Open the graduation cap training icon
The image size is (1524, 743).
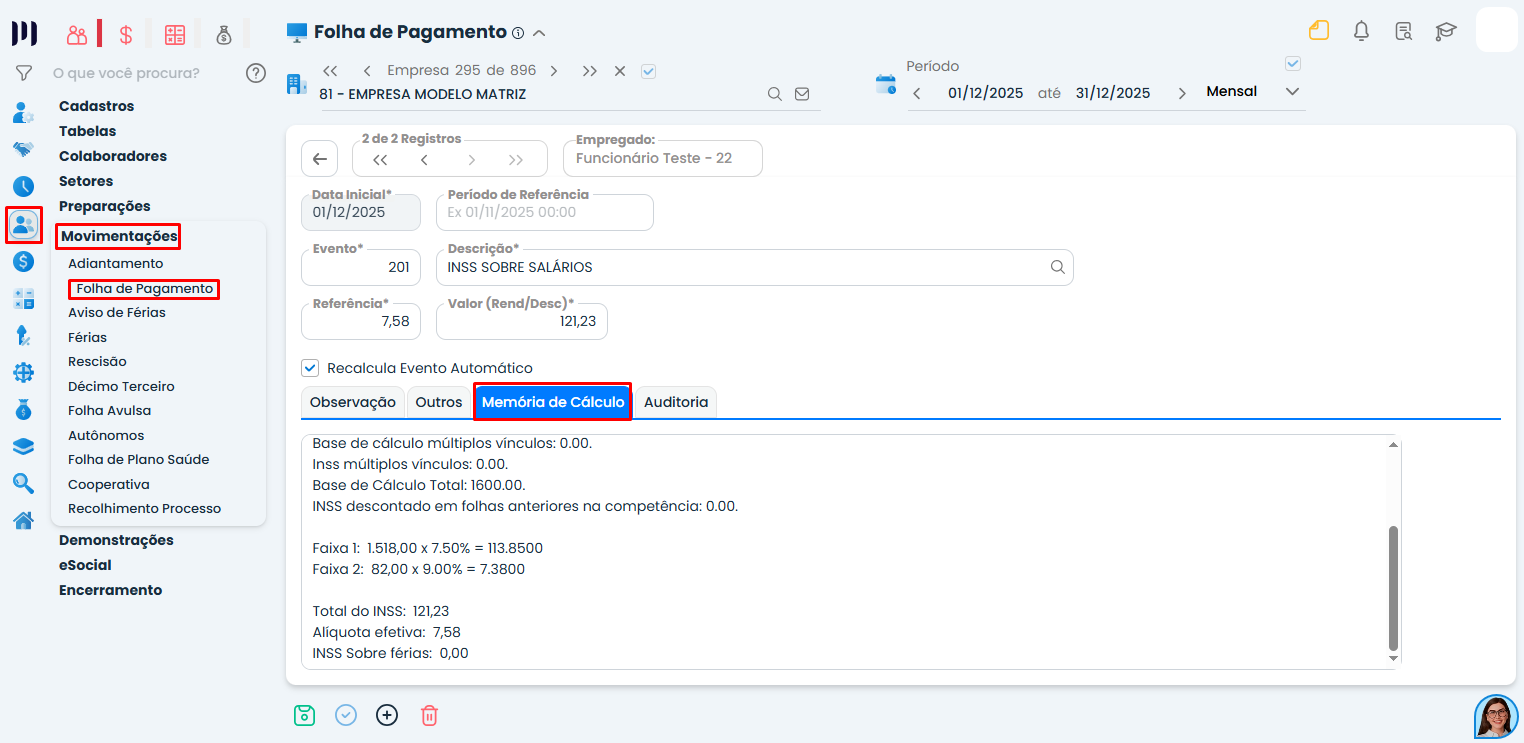1446,31
